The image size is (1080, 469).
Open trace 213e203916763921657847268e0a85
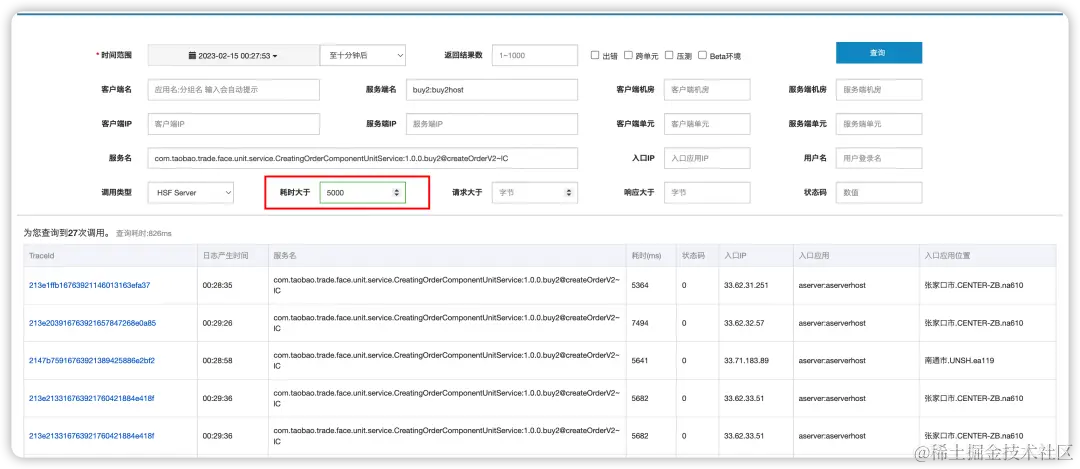92,323
